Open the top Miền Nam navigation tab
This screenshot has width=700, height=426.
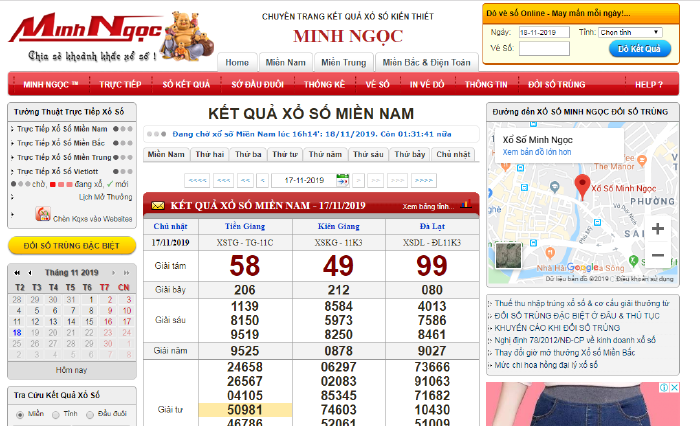click(286, 63)
